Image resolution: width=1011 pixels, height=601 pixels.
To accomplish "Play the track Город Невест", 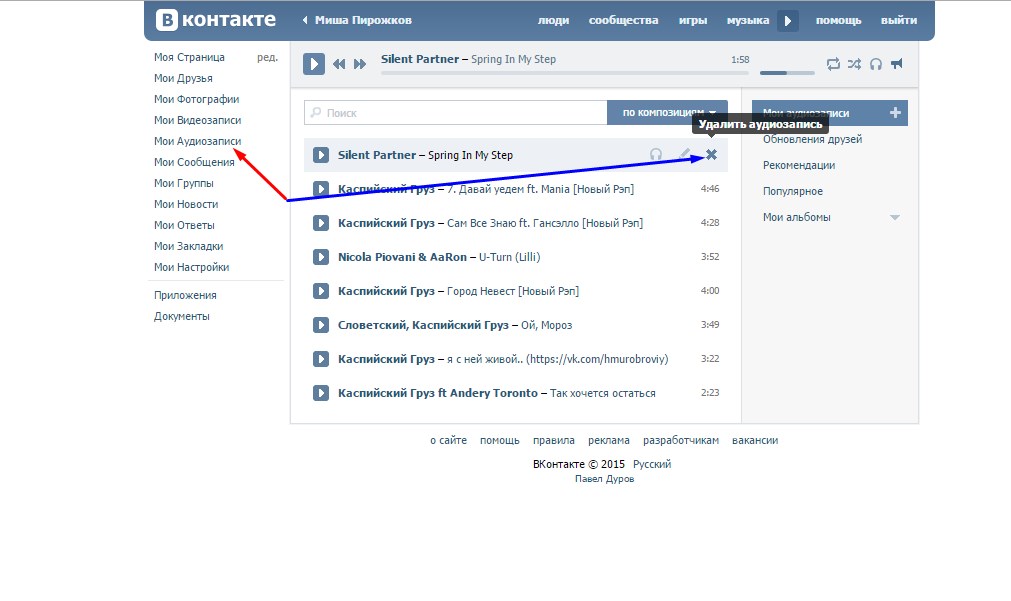I will coord(320,291).
